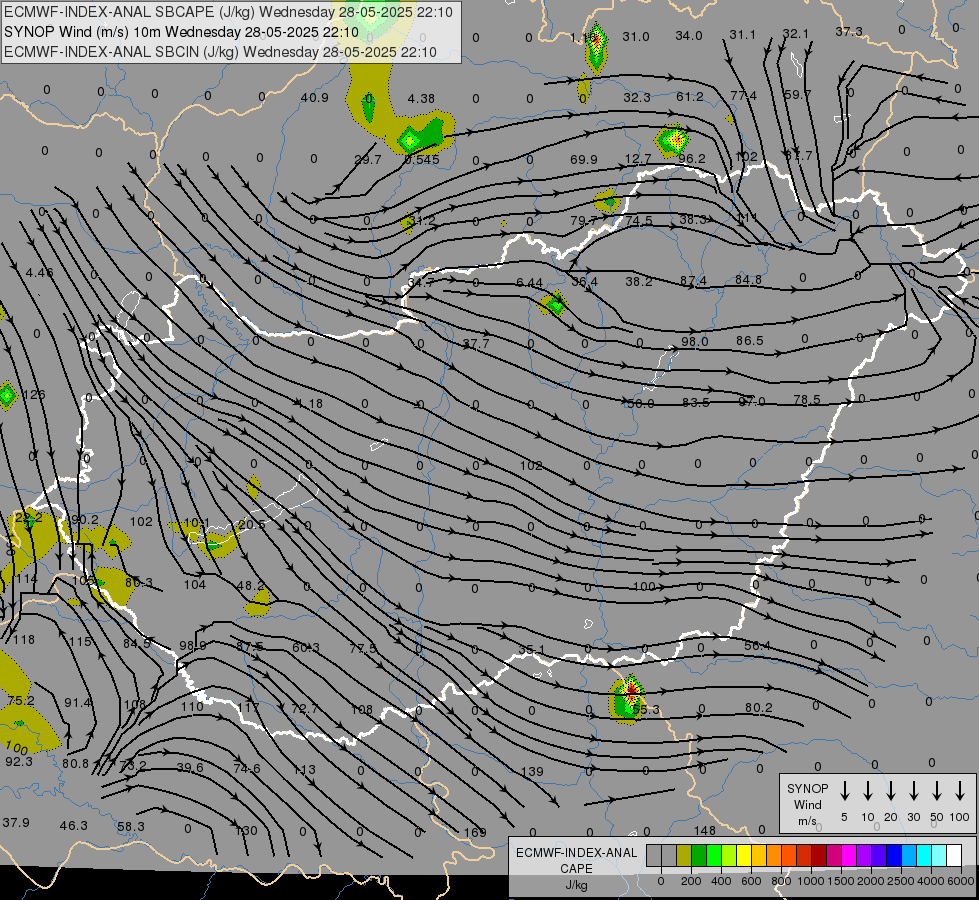
Task: Click the 2500 tick label in CAPE legend
Action: 900,881
